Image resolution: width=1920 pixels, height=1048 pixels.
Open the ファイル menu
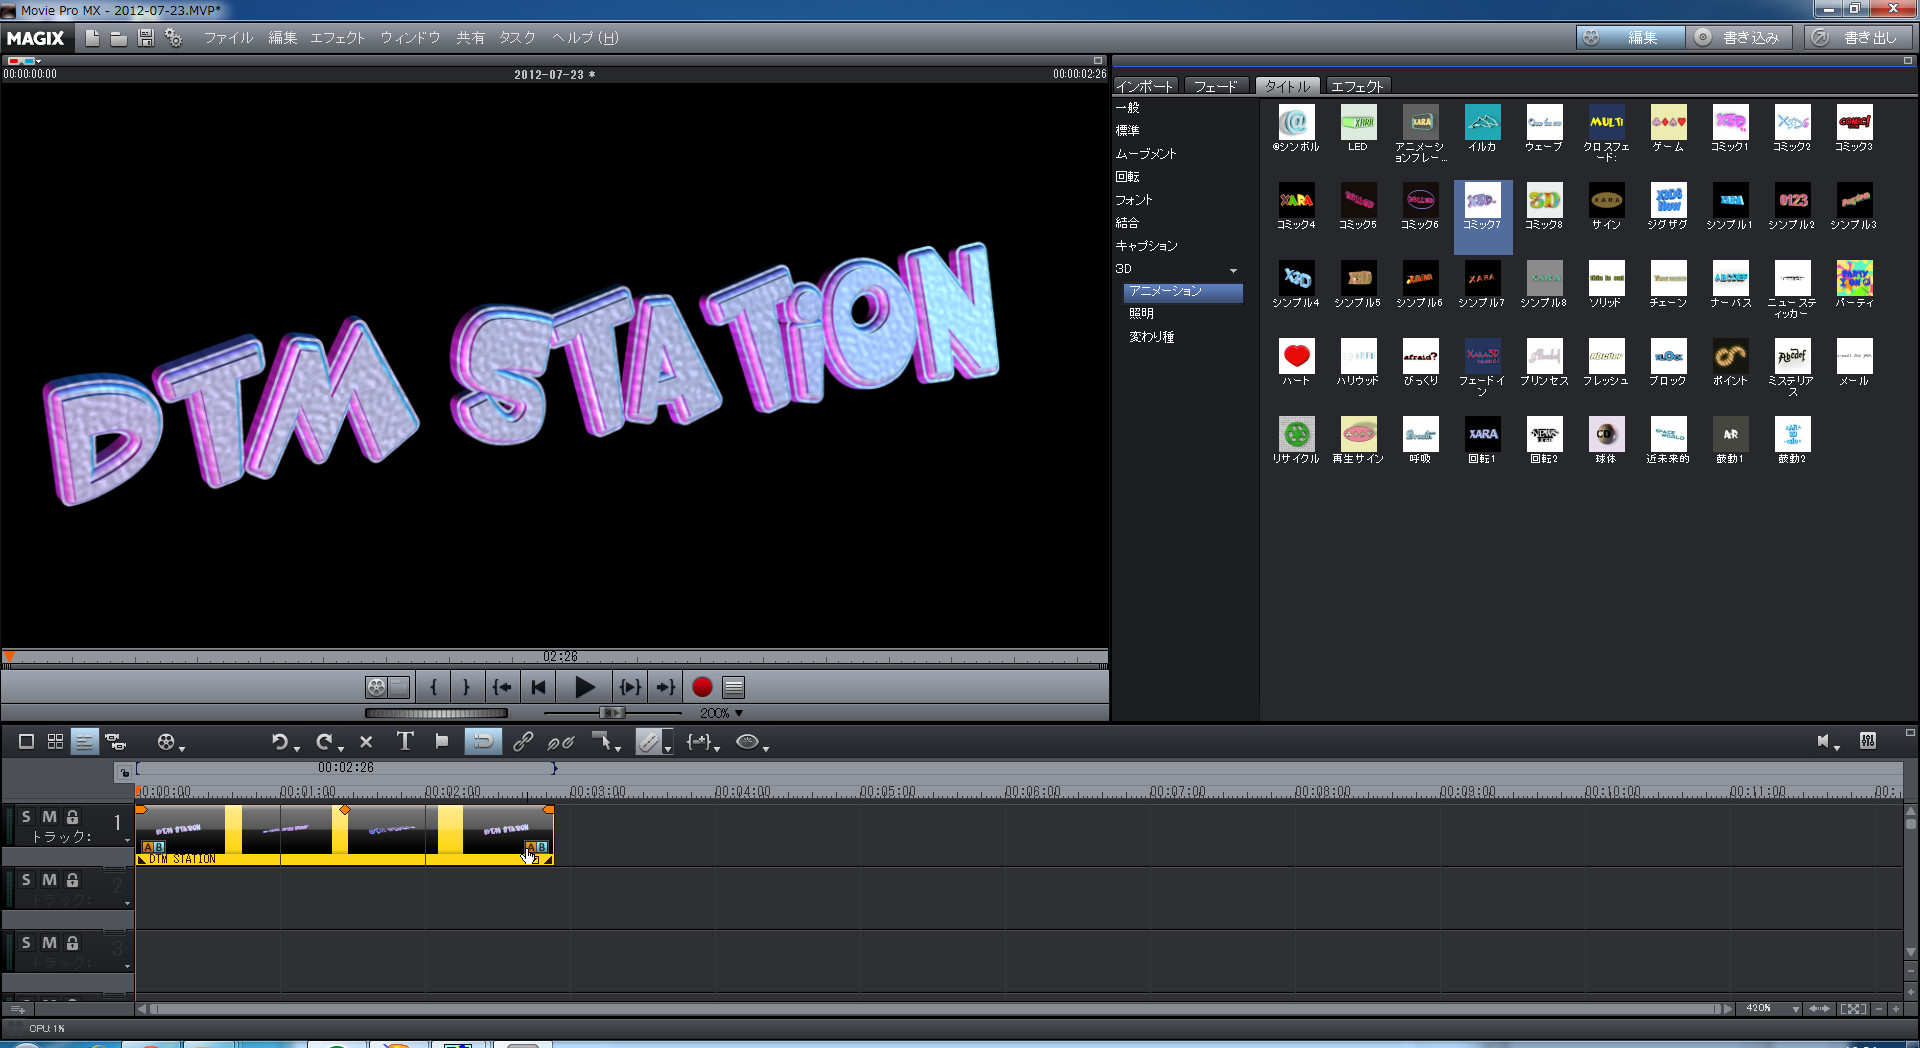(x=228, y=38)
